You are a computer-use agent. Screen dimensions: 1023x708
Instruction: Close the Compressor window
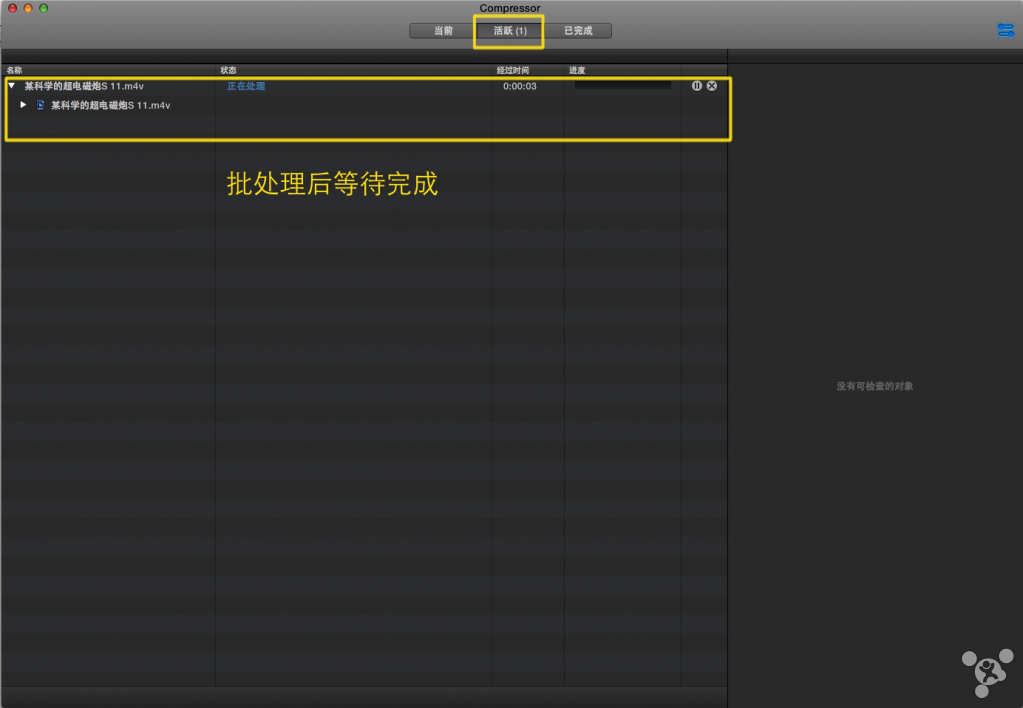[12, 8]
